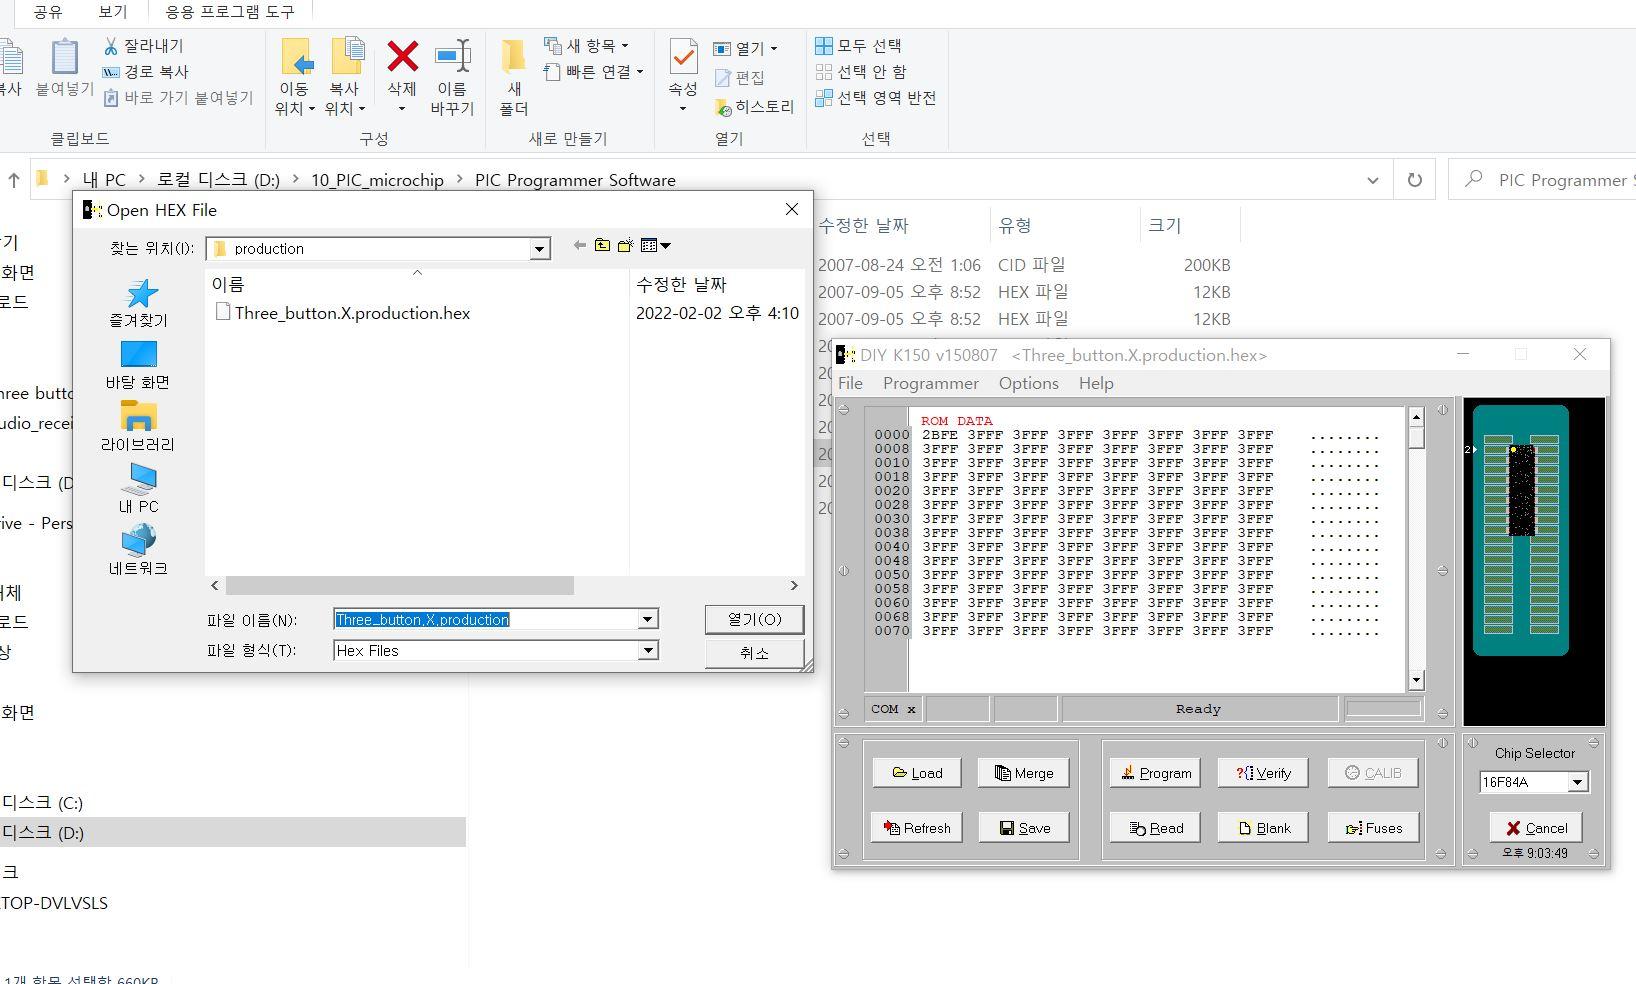Open the view menu icon in Open dialog toolbar
This screenshot has width=1636, height=984.
coord(655,245)
